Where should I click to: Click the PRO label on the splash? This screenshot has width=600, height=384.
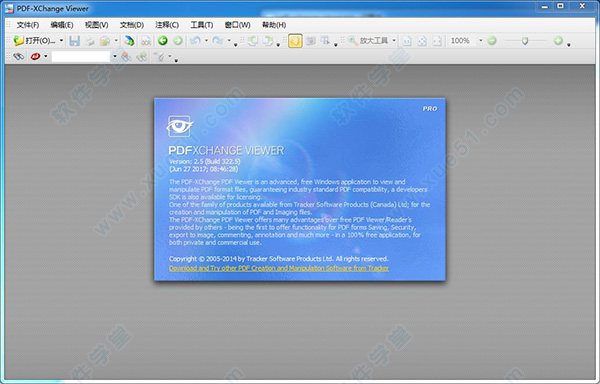point(430,109)
